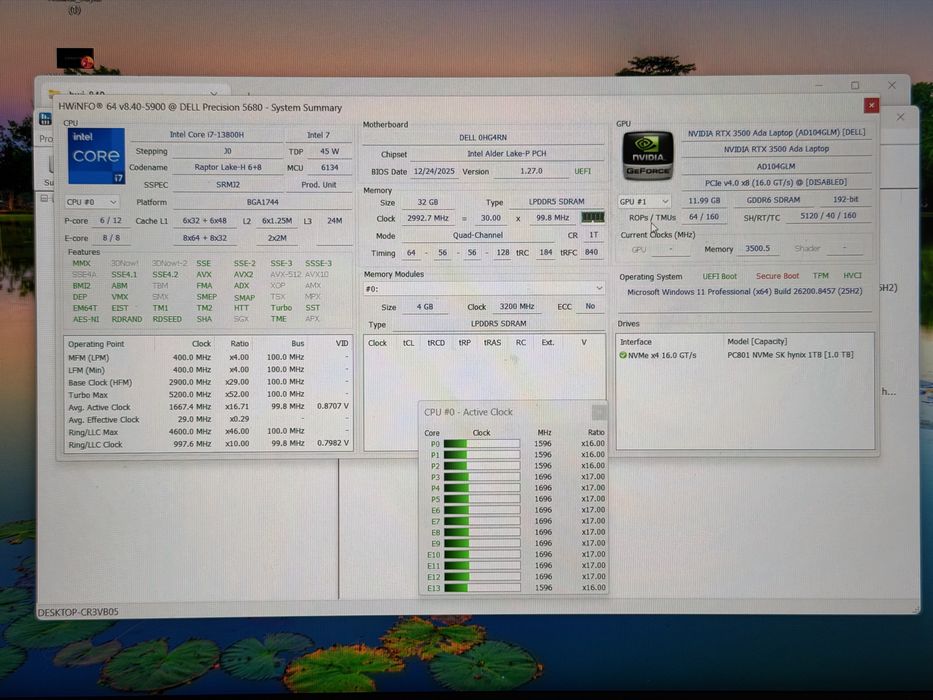Click the SSE4.2 feature flag

[165, 274]
